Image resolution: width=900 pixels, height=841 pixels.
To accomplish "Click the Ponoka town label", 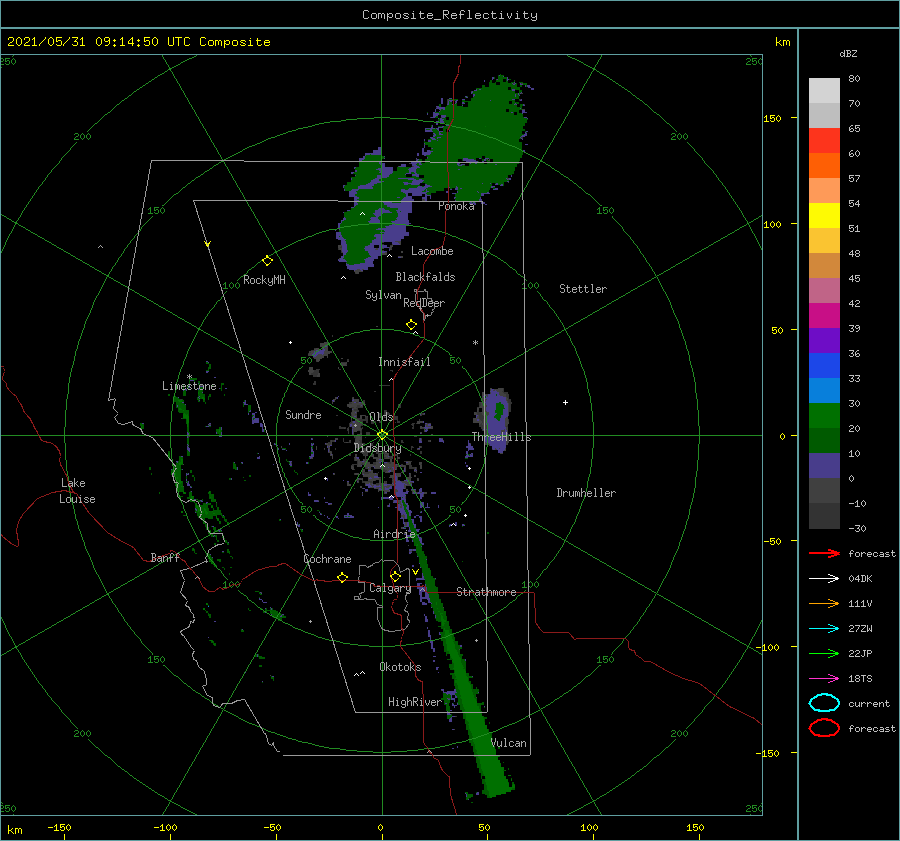I will pos(456,206).
